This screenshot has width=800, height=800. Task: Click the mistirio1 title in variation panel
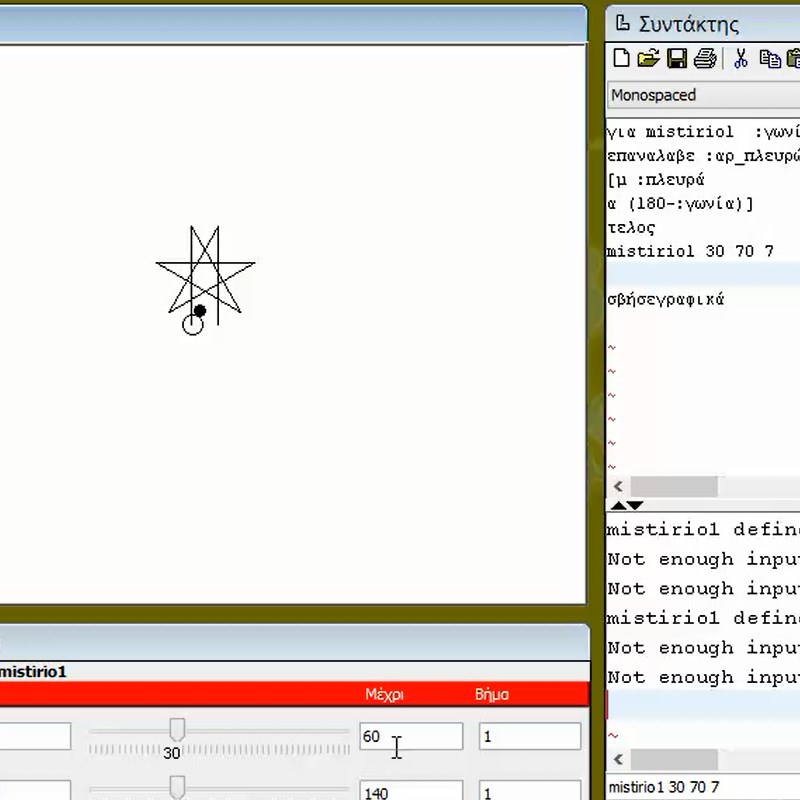(33, 672)
